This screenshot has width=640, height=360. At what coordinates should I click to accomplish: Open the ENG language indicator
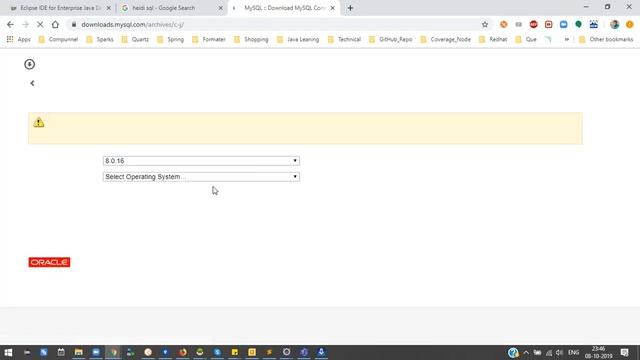(573, 352)
